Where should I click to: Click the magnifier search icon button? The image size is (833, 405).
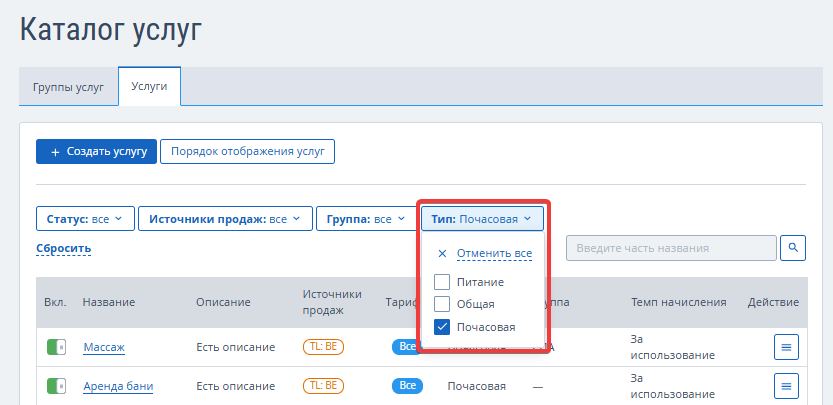click(x=793, y=248)
